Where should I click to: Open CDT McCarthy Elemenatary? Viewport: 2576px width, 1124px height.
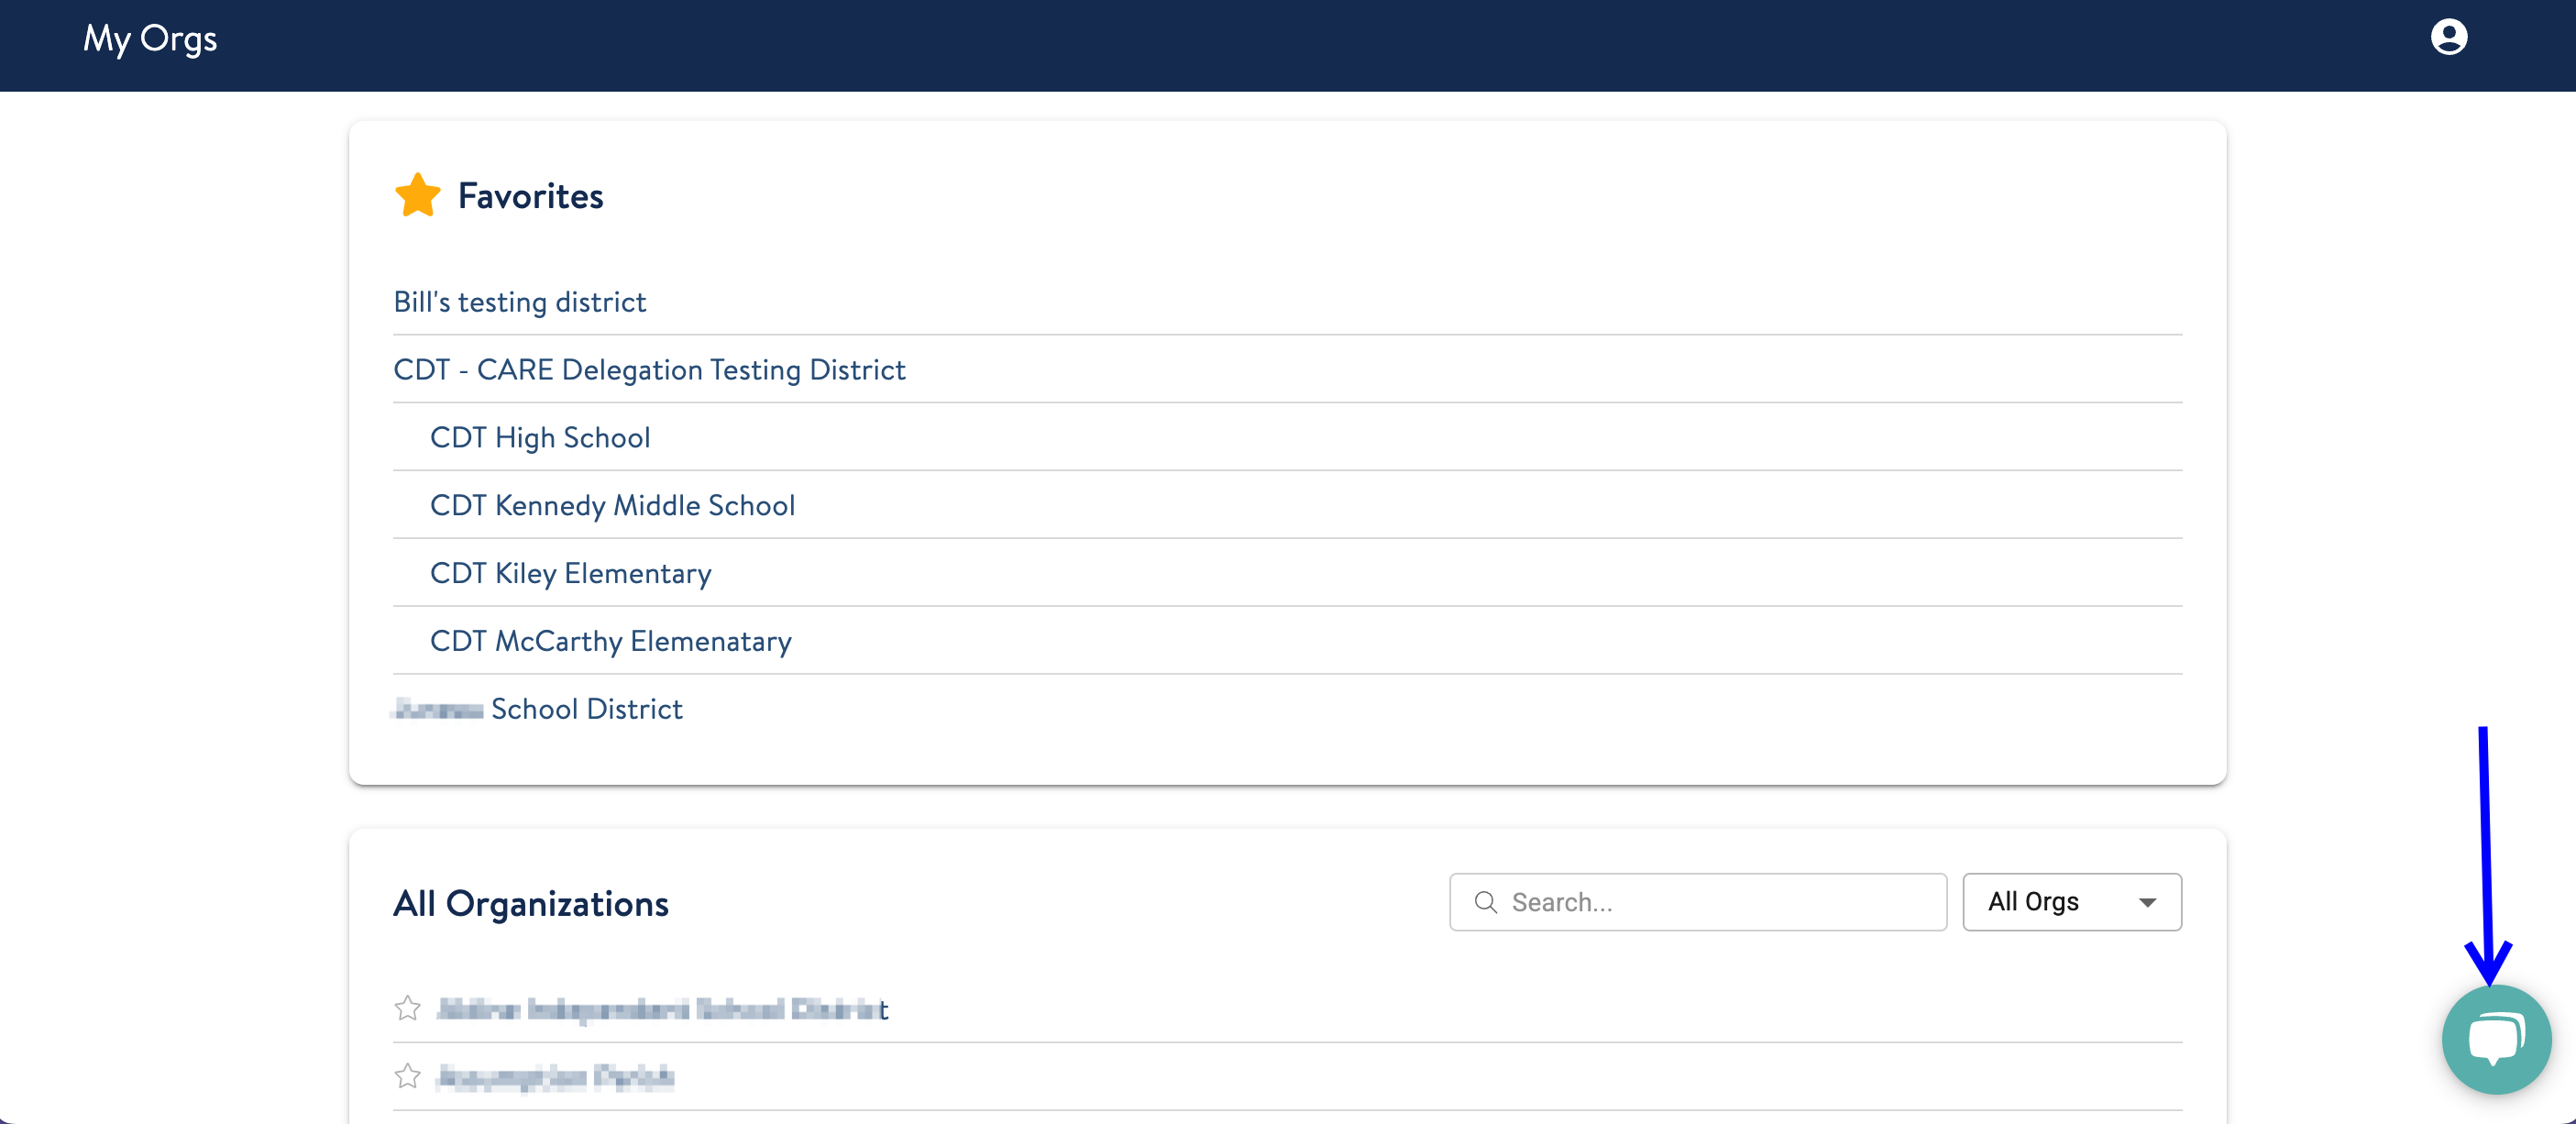click(x=610, y=642)
